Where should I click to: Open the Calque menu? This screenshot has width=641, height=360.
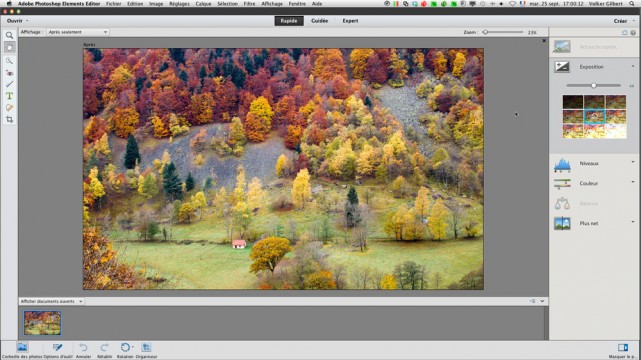tap(203, 4)
